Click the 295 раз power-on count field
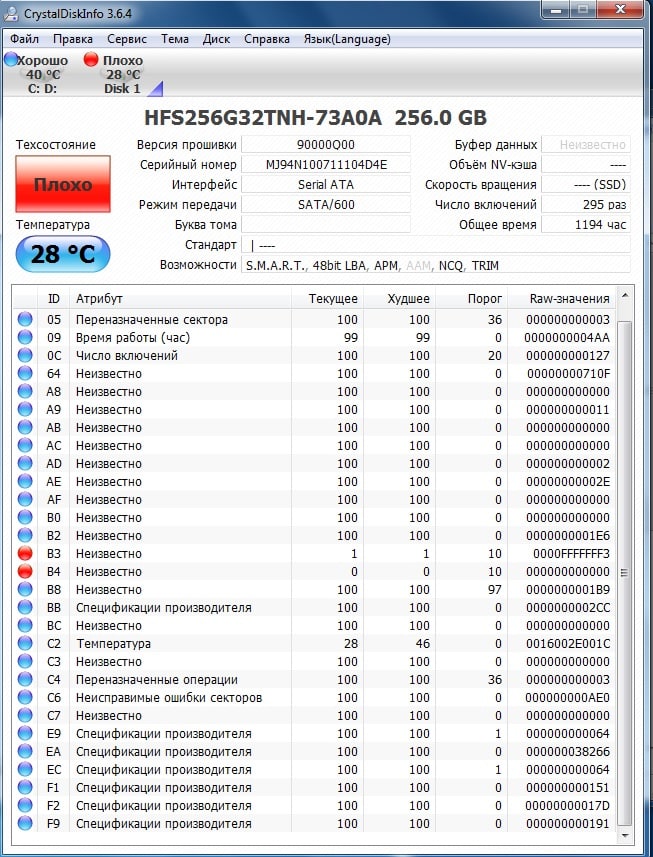The width and height of the screenshot is (653, 857). pos(586,204)
